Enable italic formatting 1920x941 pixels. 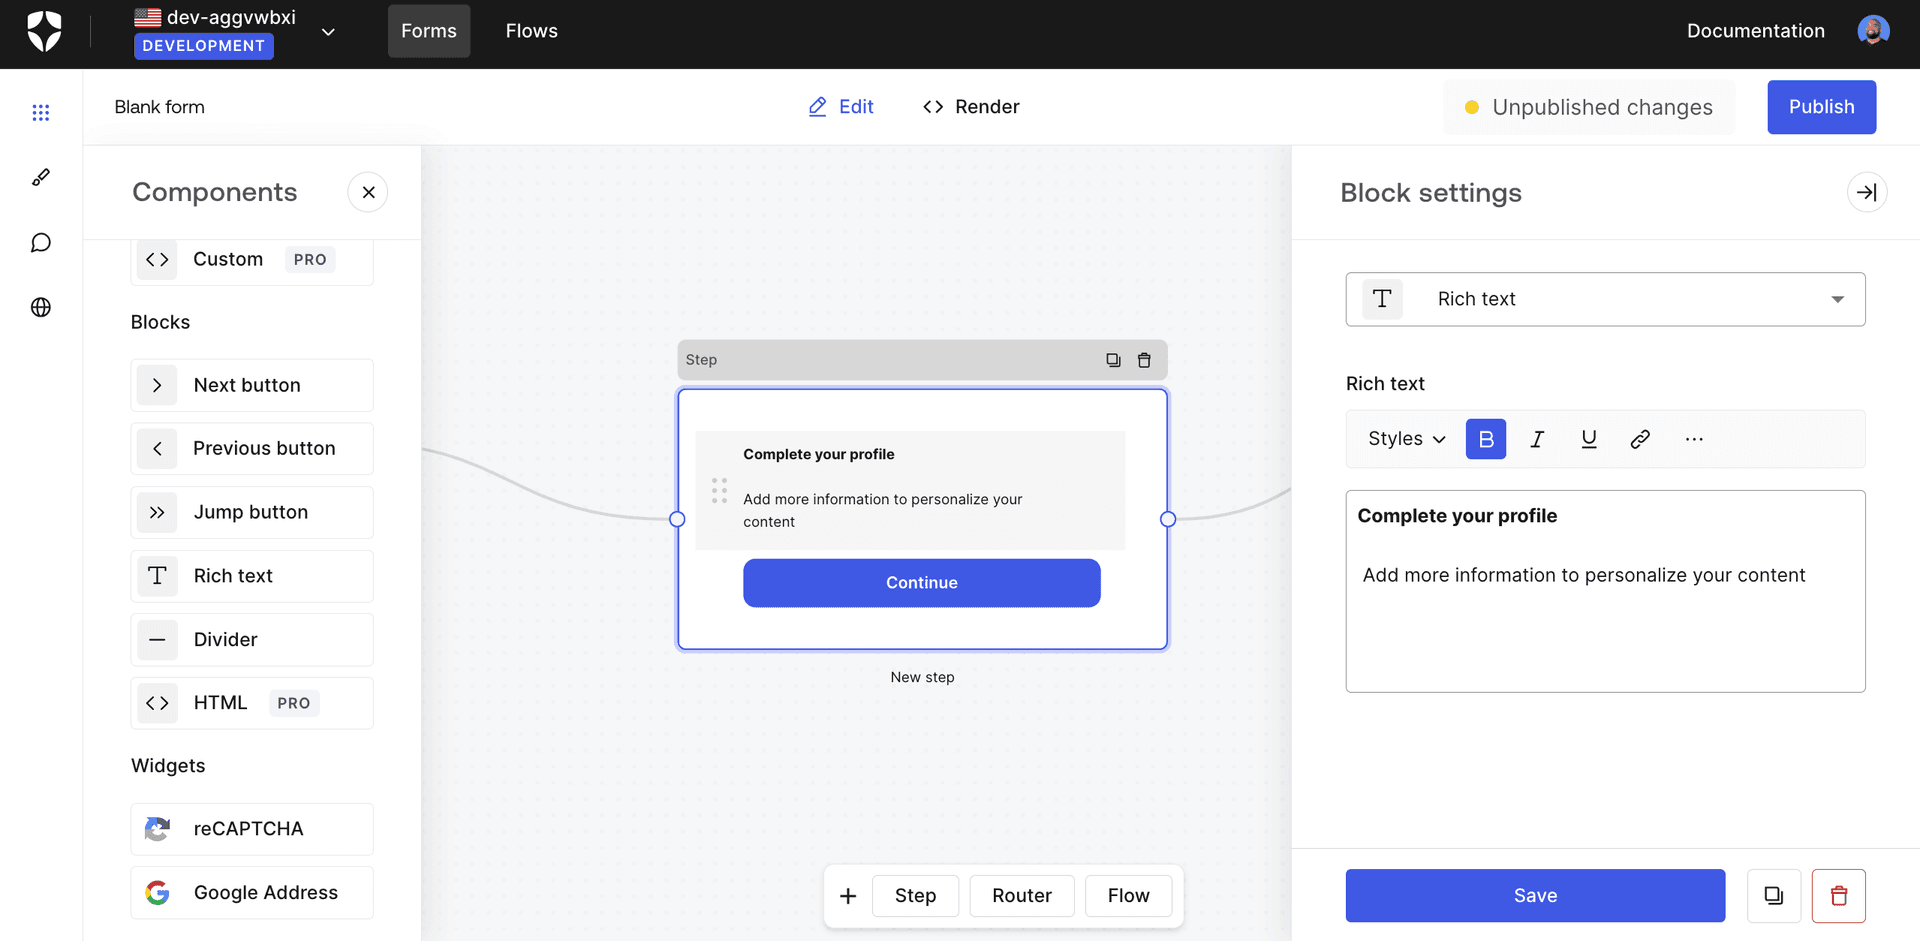1537,439
